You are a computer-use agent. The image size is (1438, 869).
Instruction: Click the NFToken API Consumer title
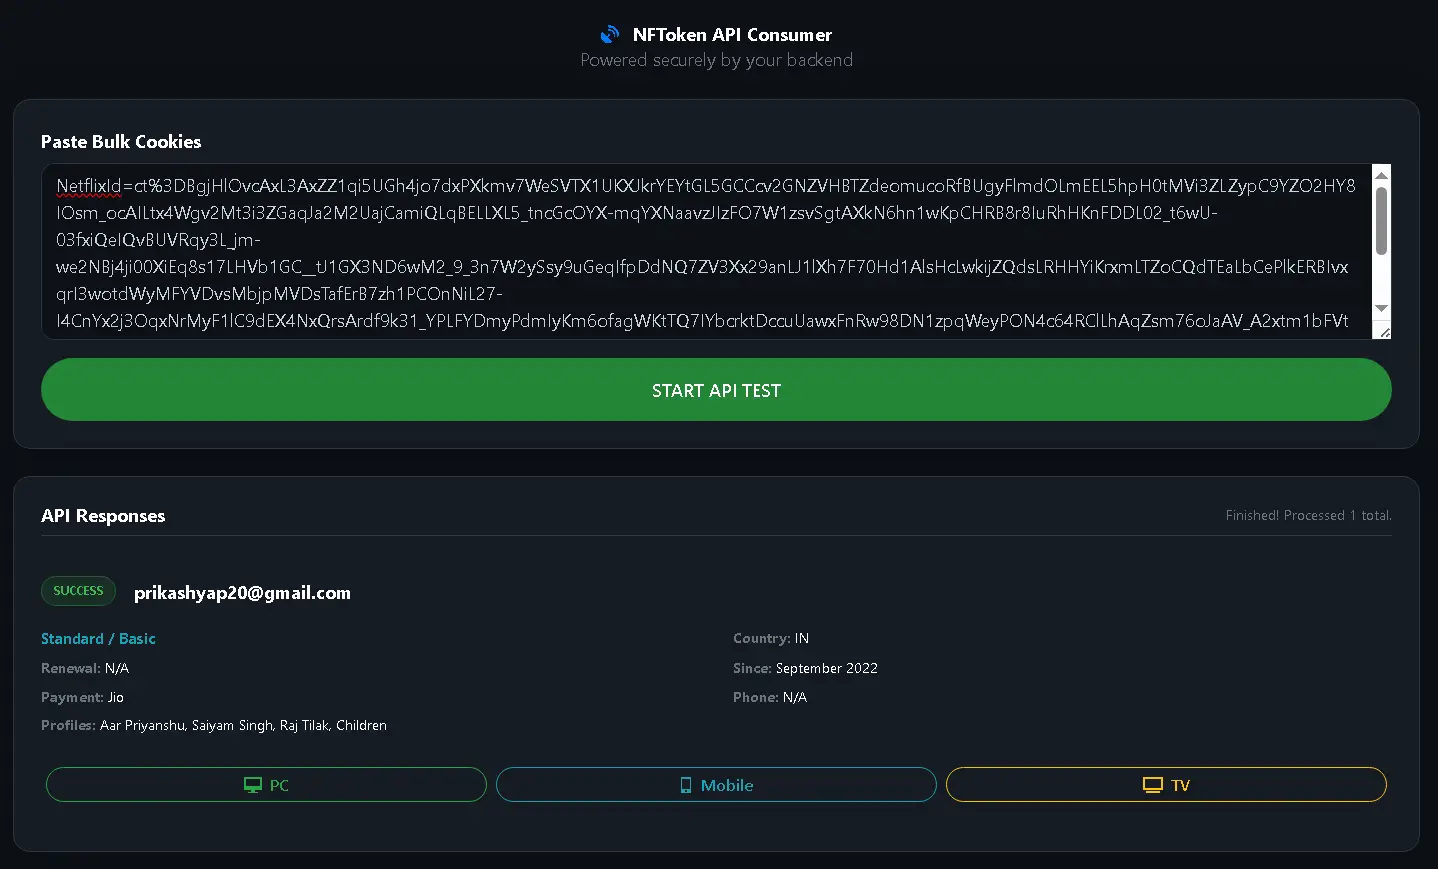[732, 35]
